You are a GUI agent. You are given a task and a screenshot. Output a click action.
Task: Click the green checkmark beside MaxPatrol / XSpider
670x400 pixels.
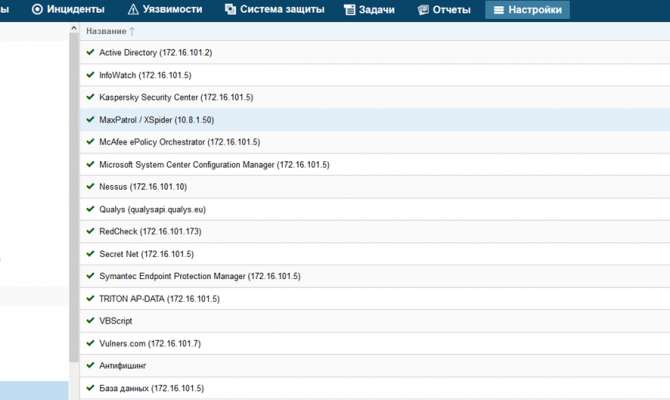pos(90,119)
